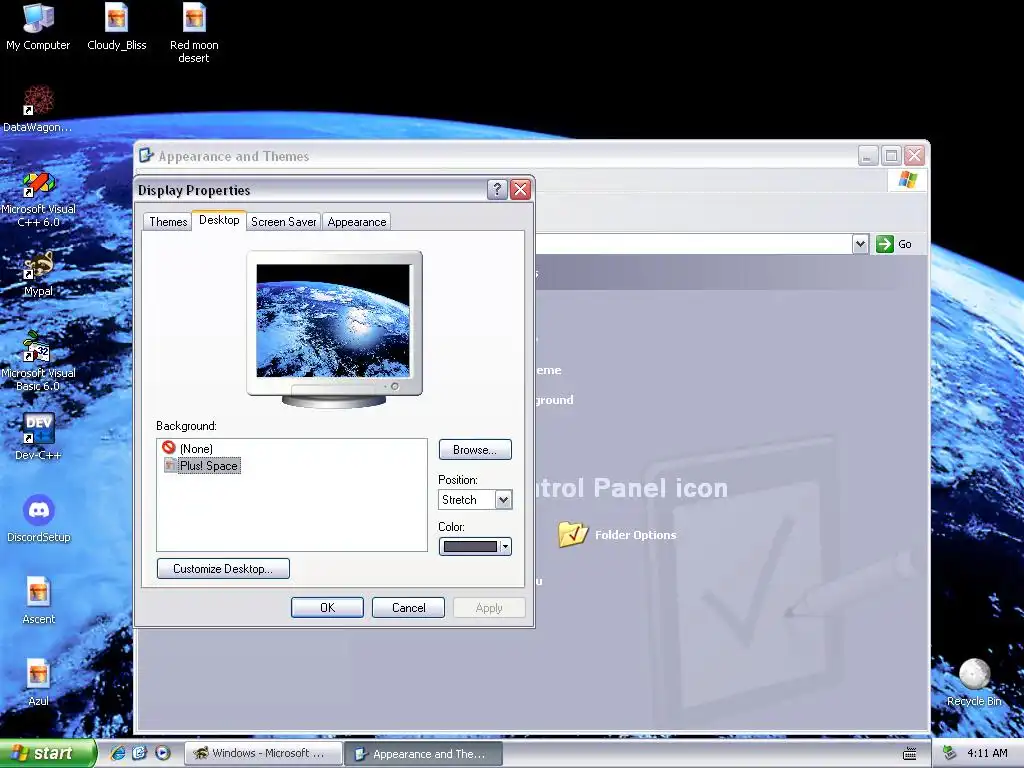The width and height of the screenshot is (1024, 768).
Task: Click the help question mark in Display Properties
Action: (x=497, y=189)
